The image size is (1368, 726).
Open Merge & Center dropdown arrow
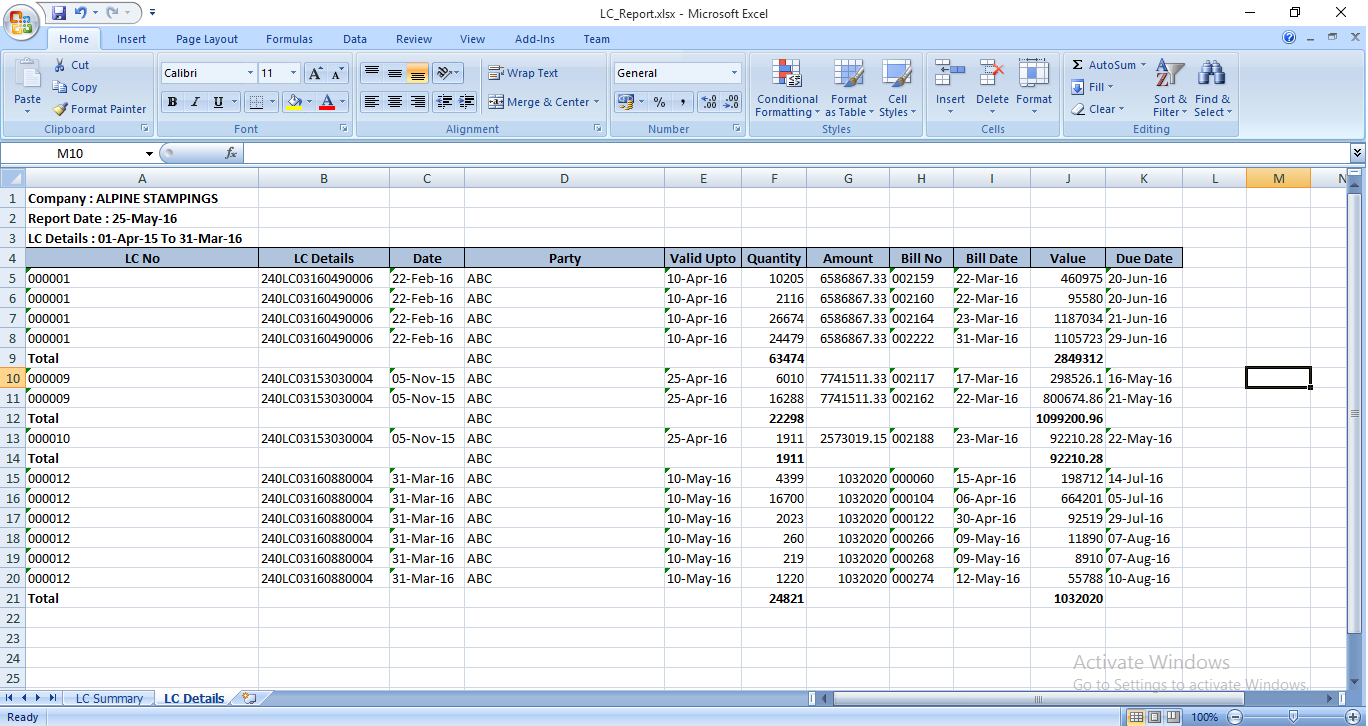[596, 102]
